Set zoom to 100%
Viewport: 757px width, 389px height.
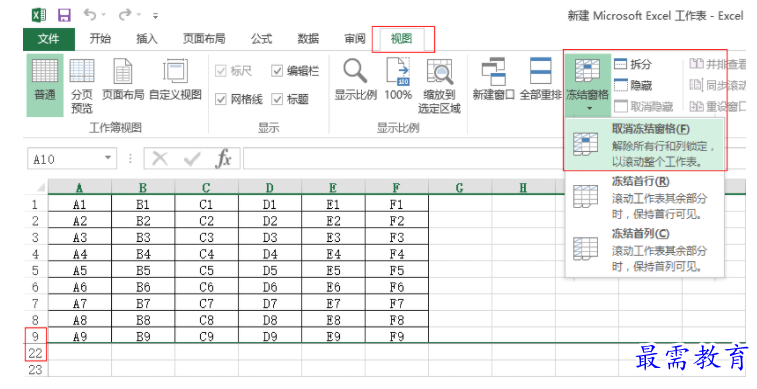[398, 80]
